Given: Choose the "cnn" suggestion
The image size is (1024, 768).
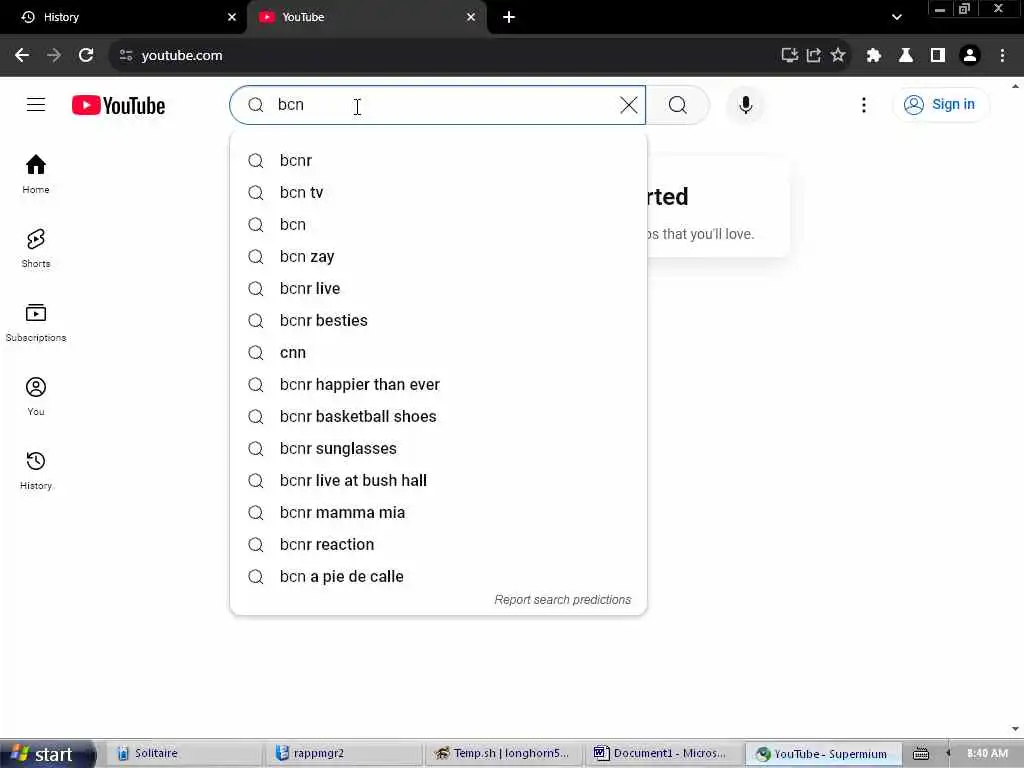Looking at the screenshot, I should pos(438,352).
